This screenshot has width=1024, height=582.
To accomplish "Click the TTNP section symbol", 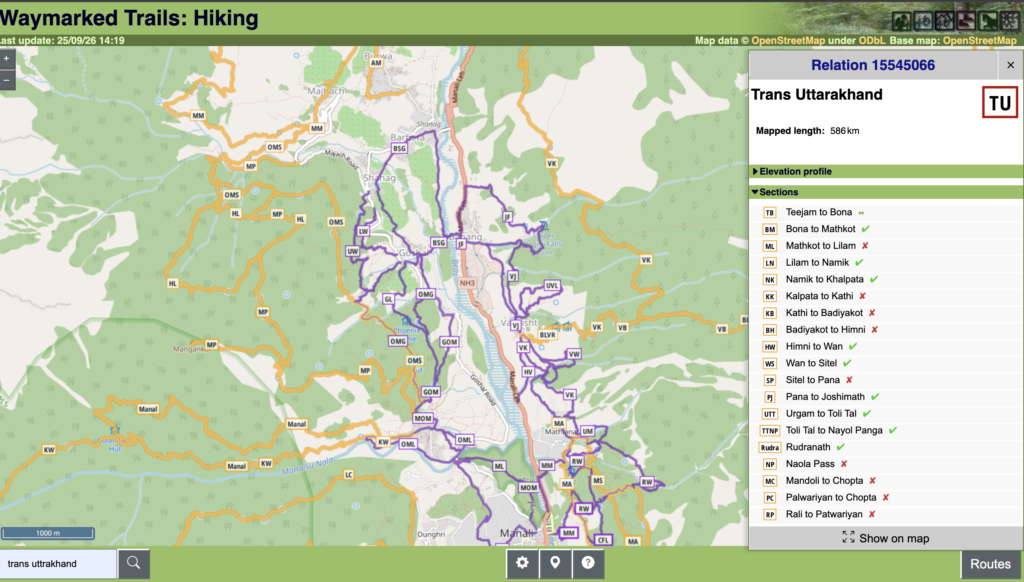I will tap(770, 430).
